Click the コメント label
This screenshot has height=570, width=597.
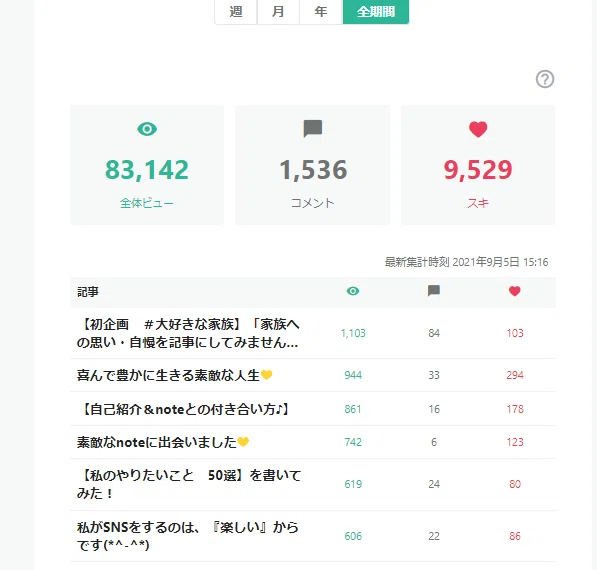click(x=313, y=203)
